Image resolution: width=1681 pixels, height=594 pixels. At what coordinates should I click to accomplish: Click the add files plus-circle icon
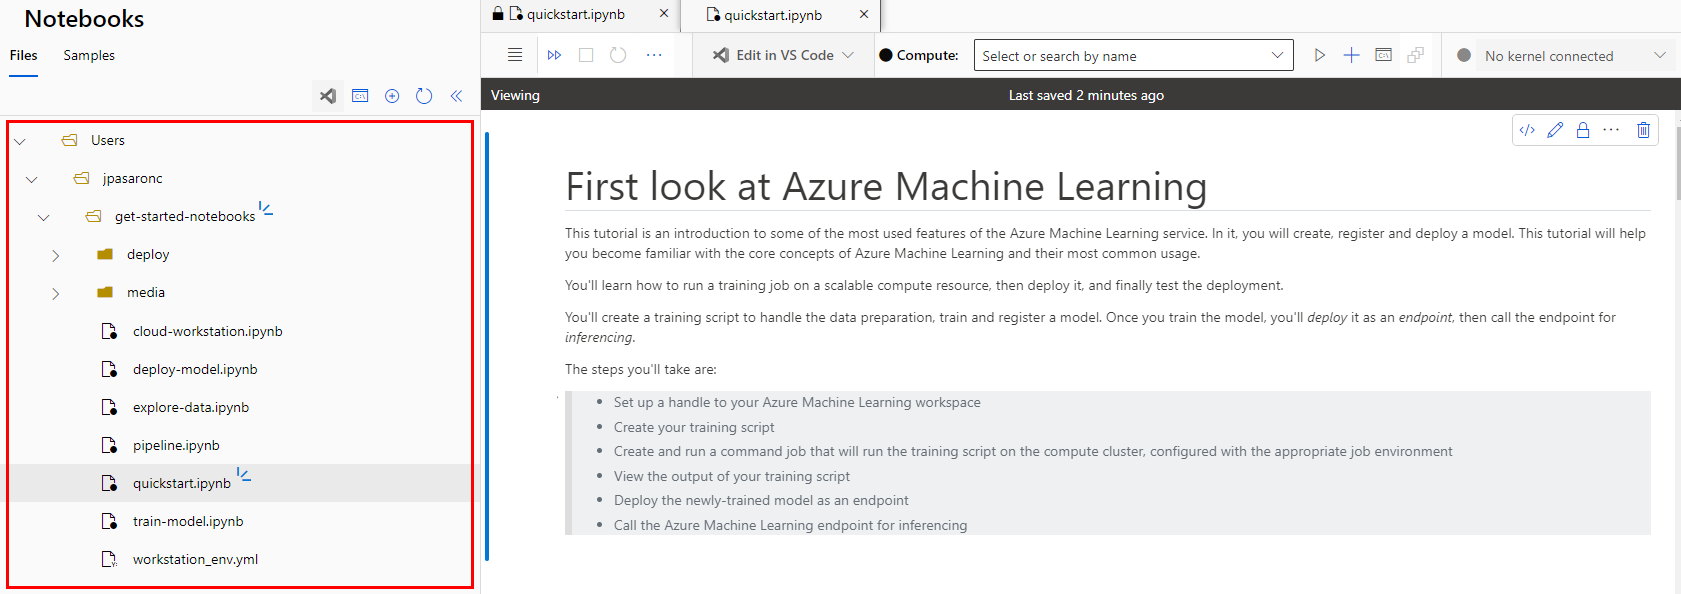392,96
